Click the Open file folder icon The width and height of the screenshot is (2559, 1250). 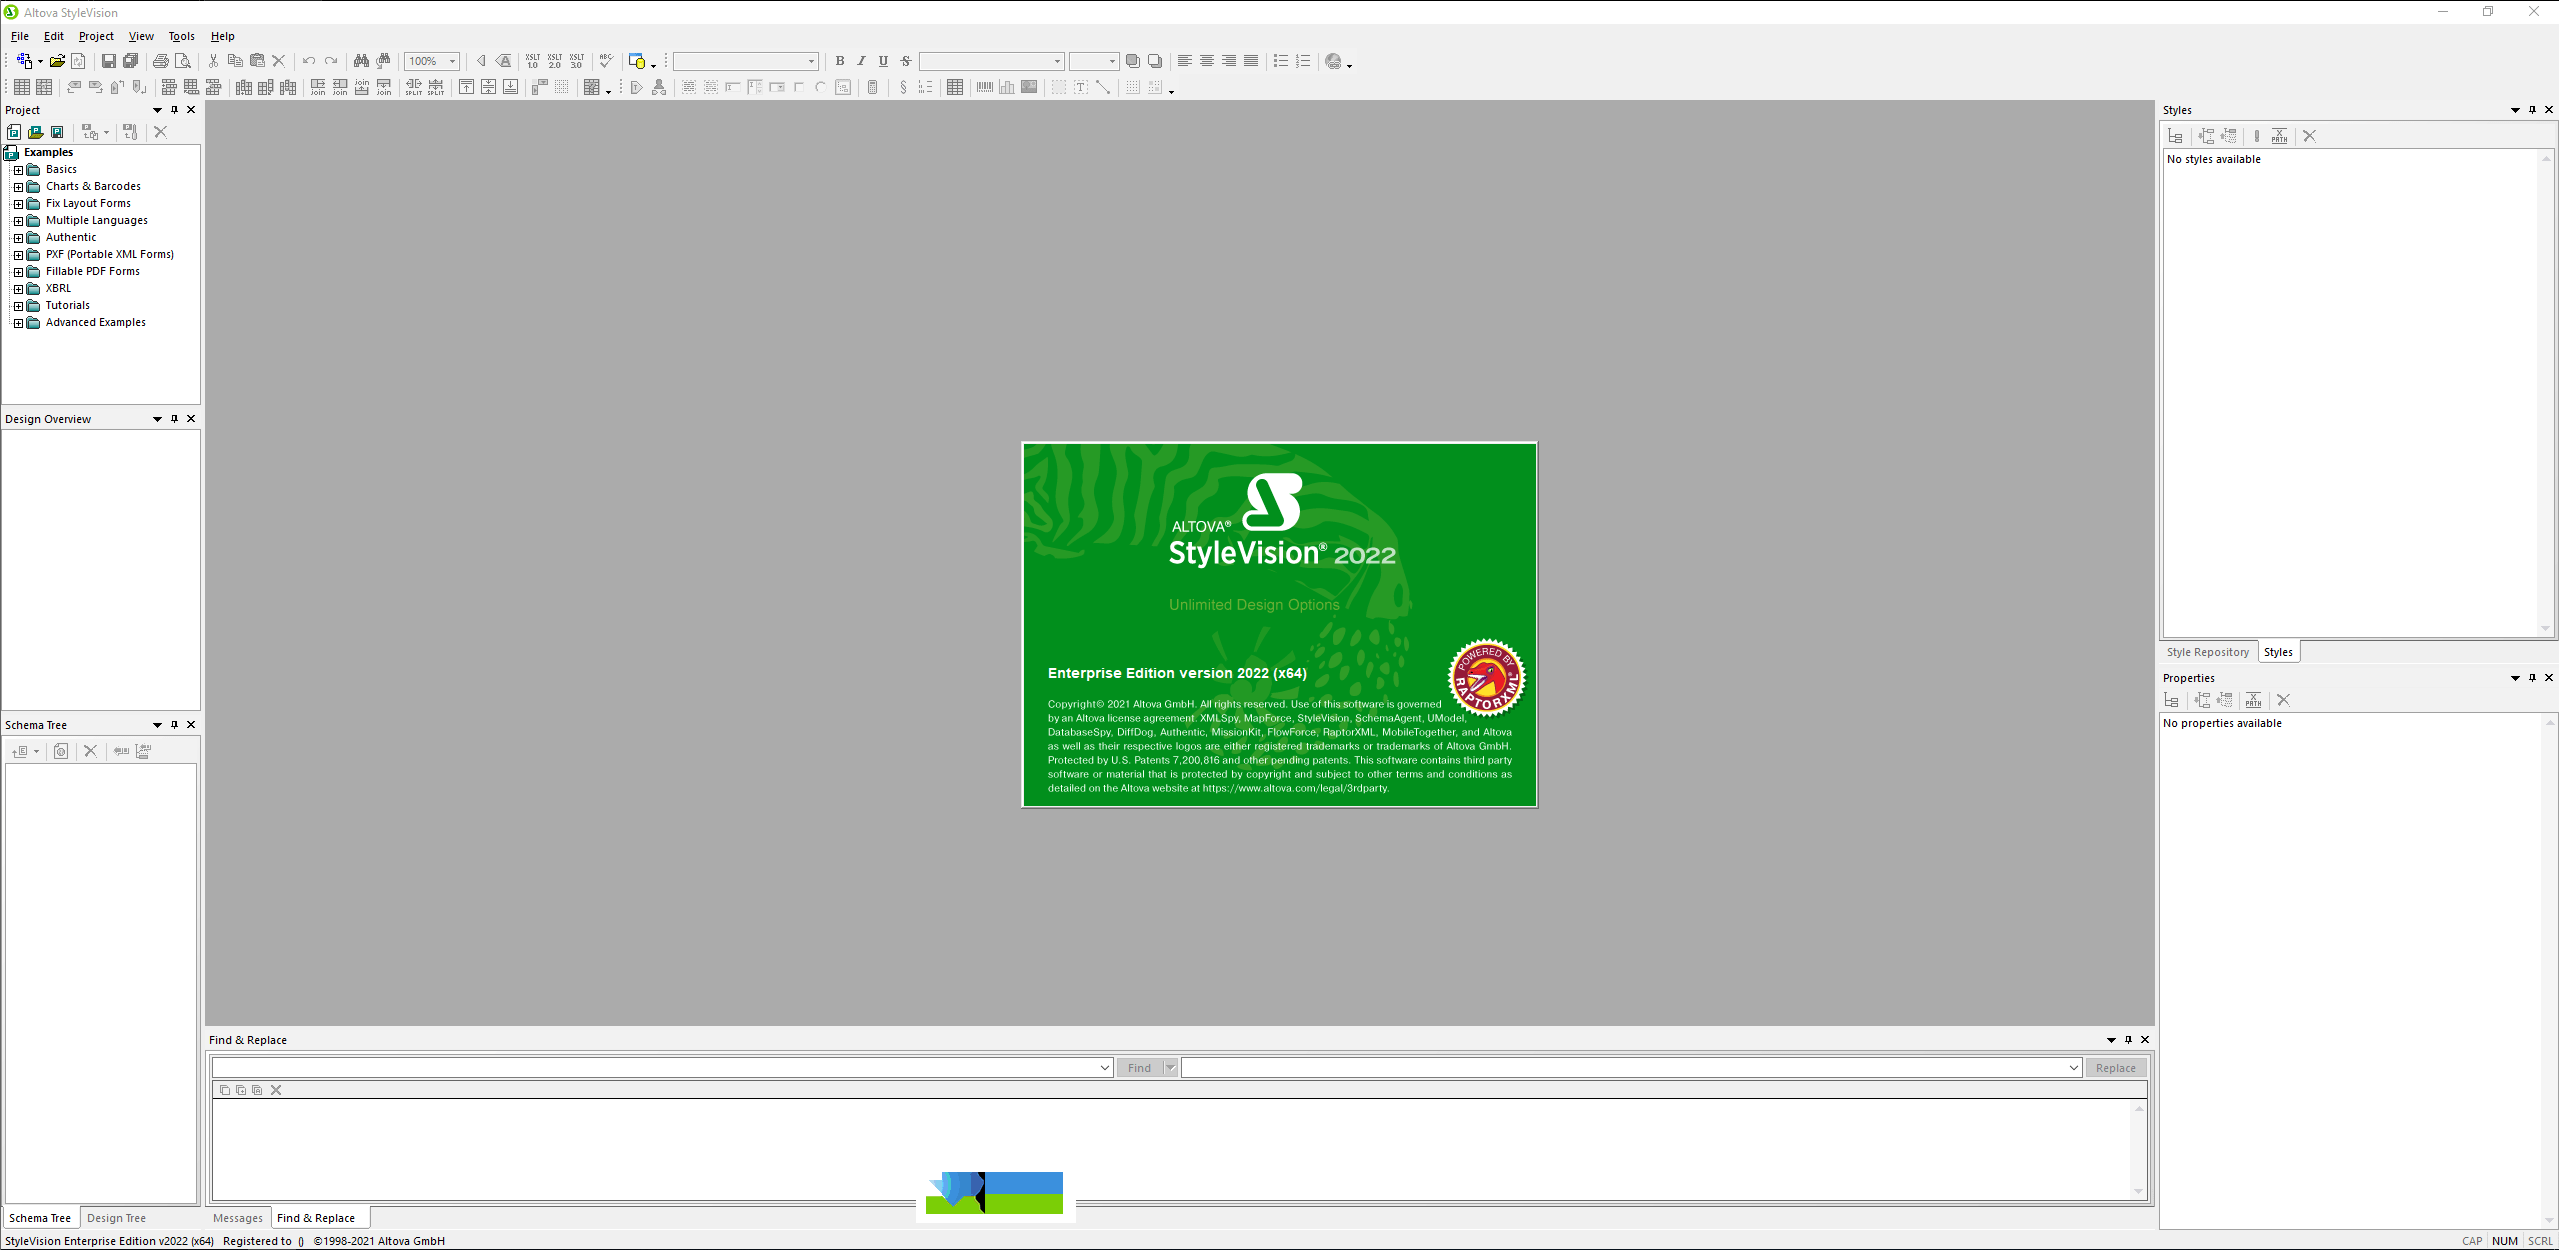(x=57, y=61)
